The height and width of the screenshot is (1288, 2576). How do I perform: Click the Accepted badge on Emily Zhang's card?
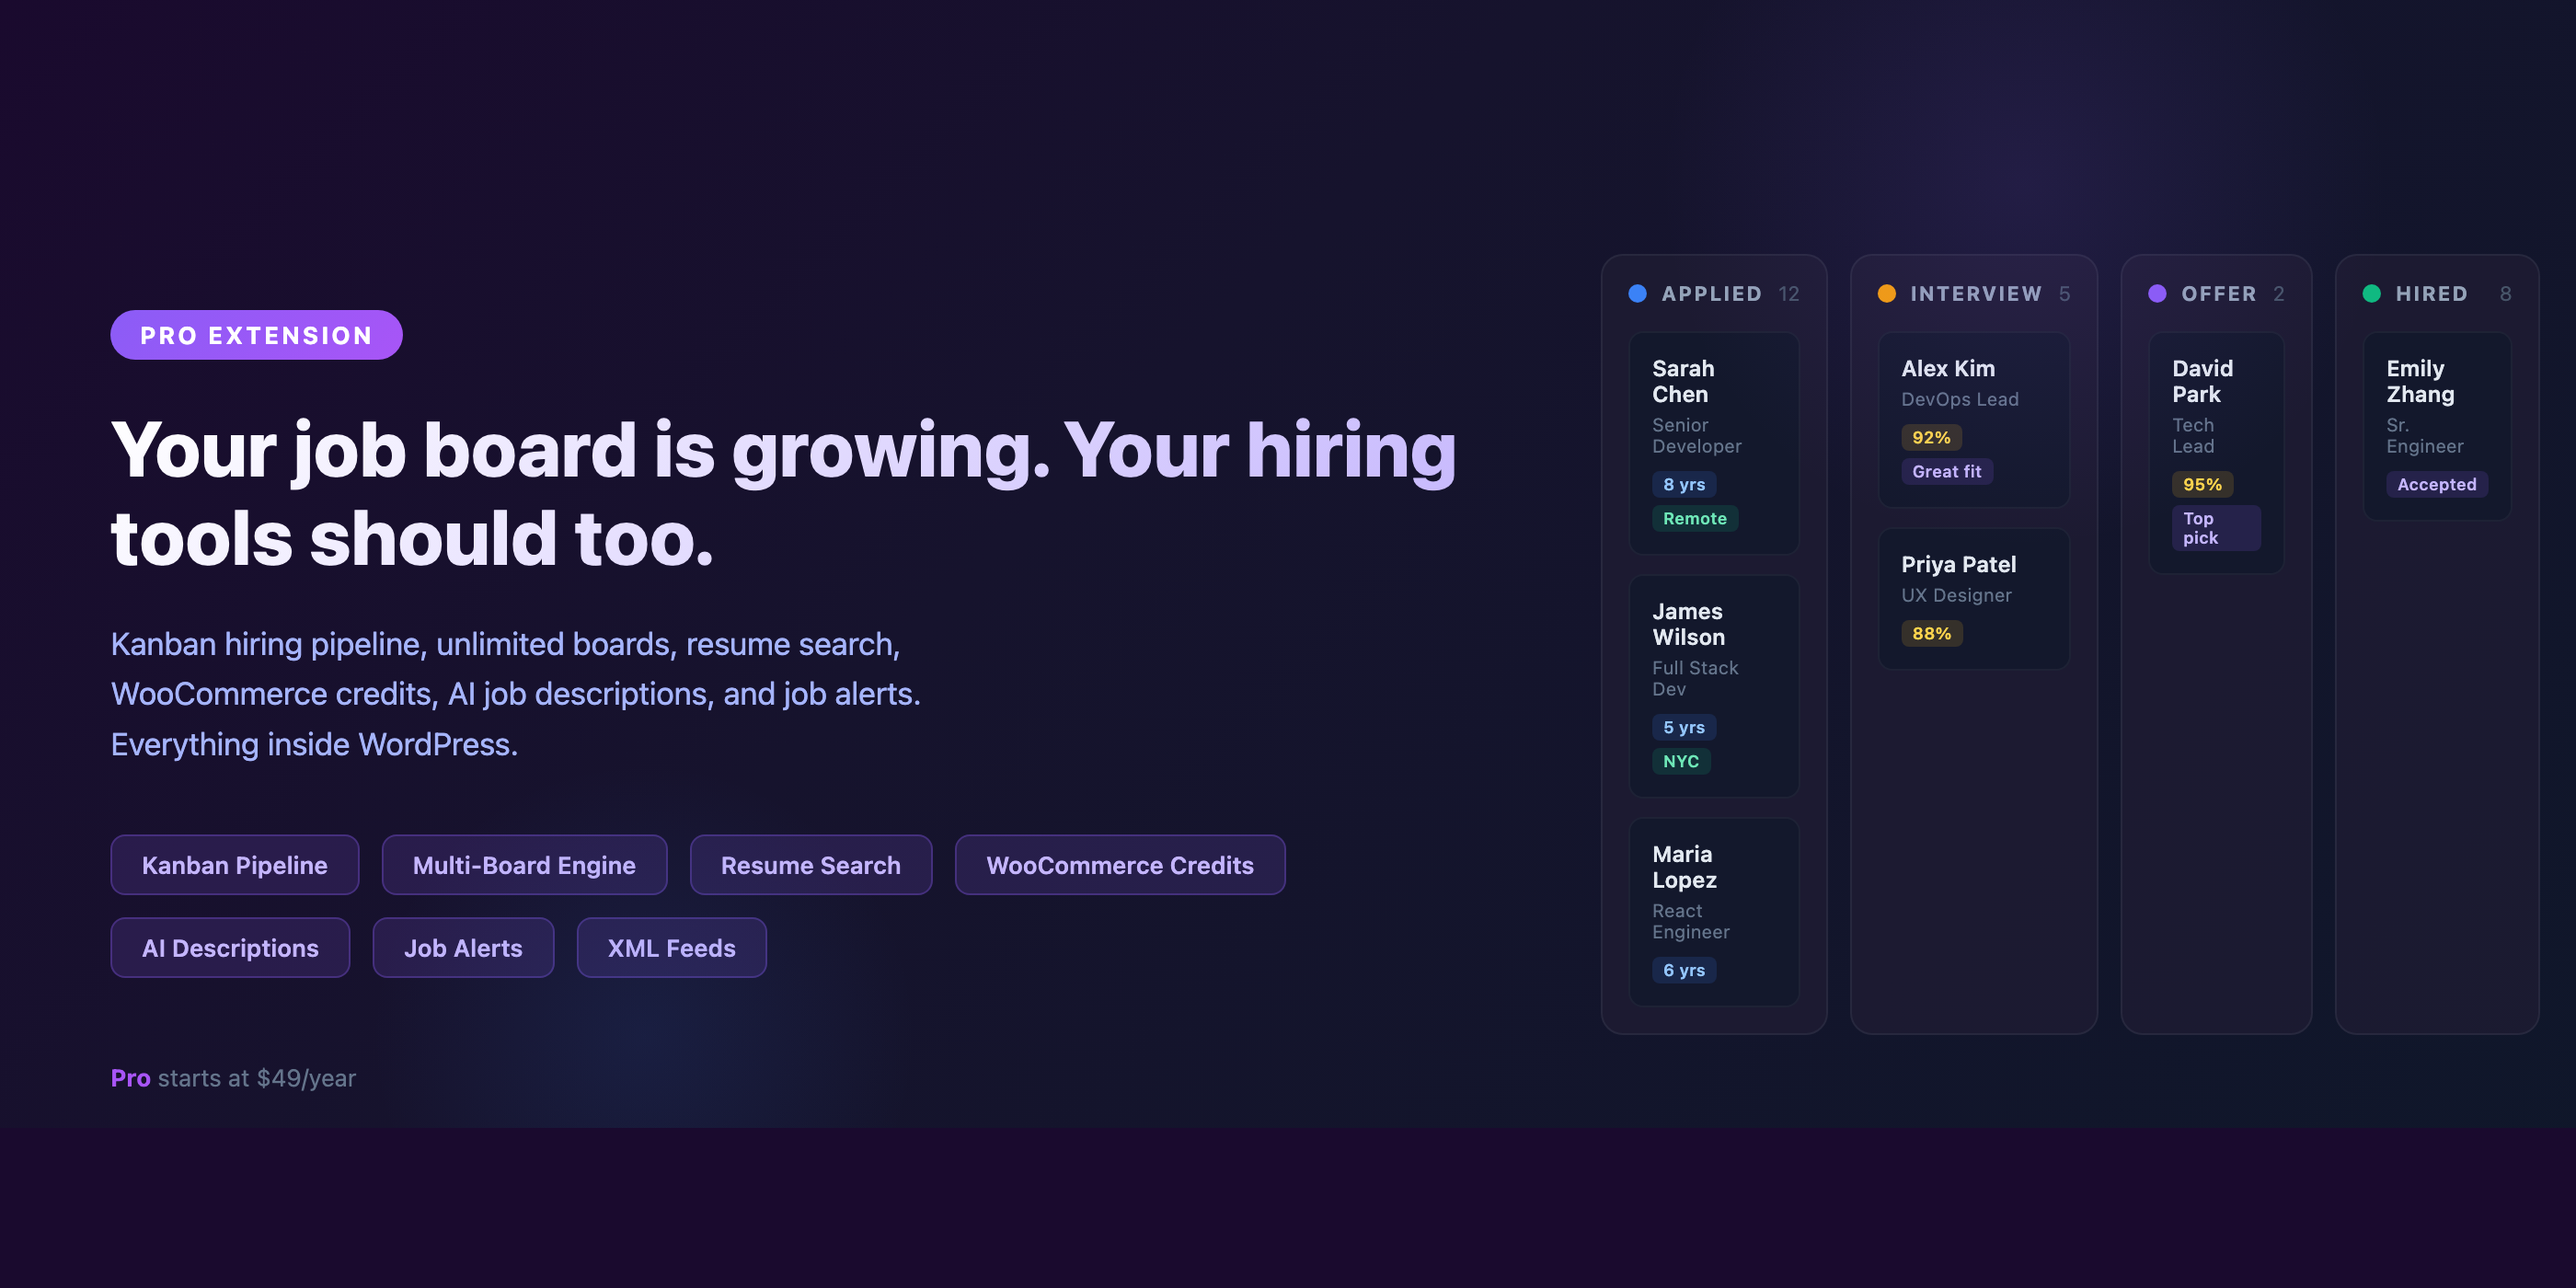[x=2437, y=484]
